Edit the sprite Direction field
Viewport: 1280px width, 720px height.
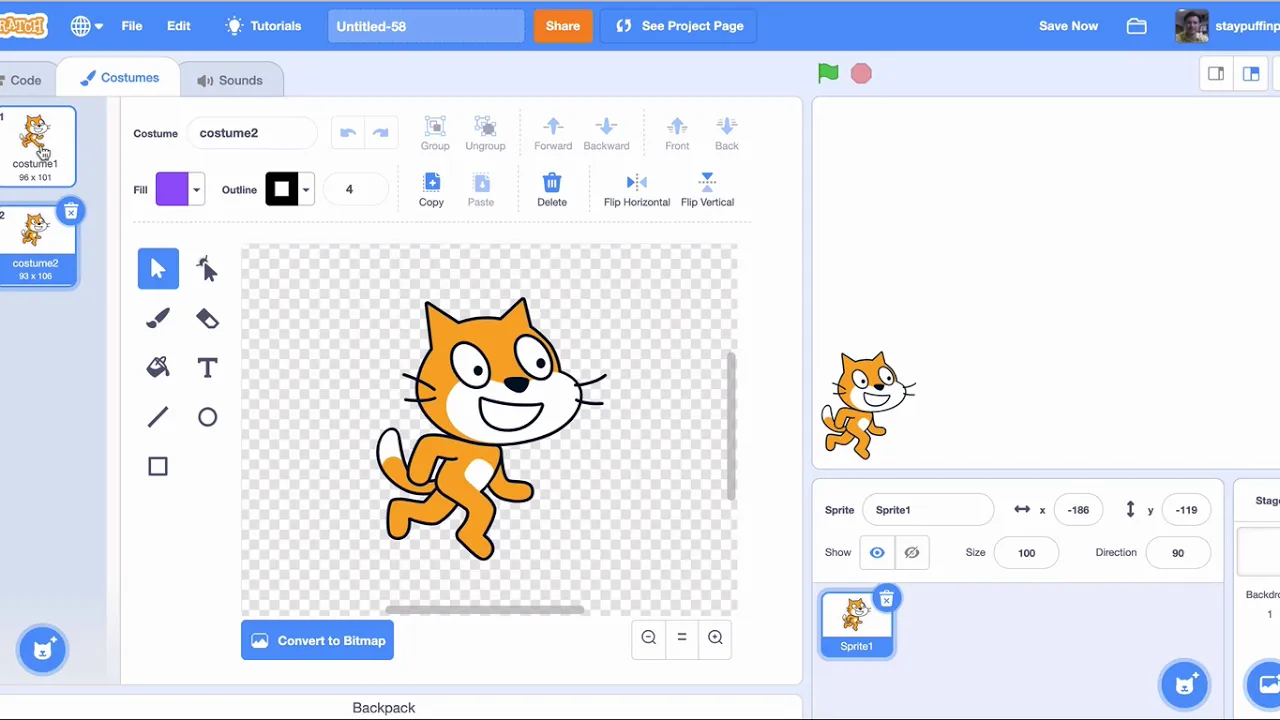[1178, 552]
